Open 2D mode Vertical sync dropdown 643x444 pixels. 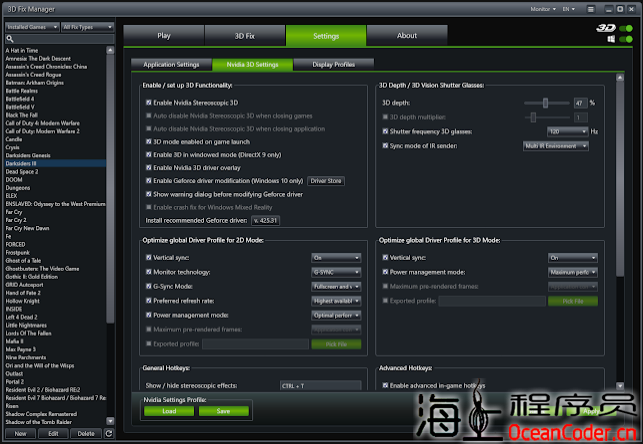(336, 258)
